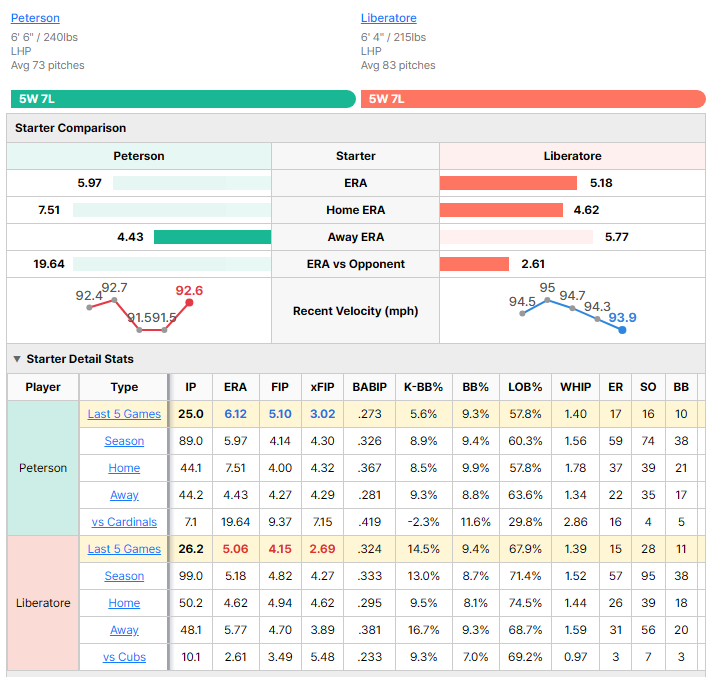Screen dimensions: 712x677
Task: Click the BB% column header
Action: click(x=475, y=387)
